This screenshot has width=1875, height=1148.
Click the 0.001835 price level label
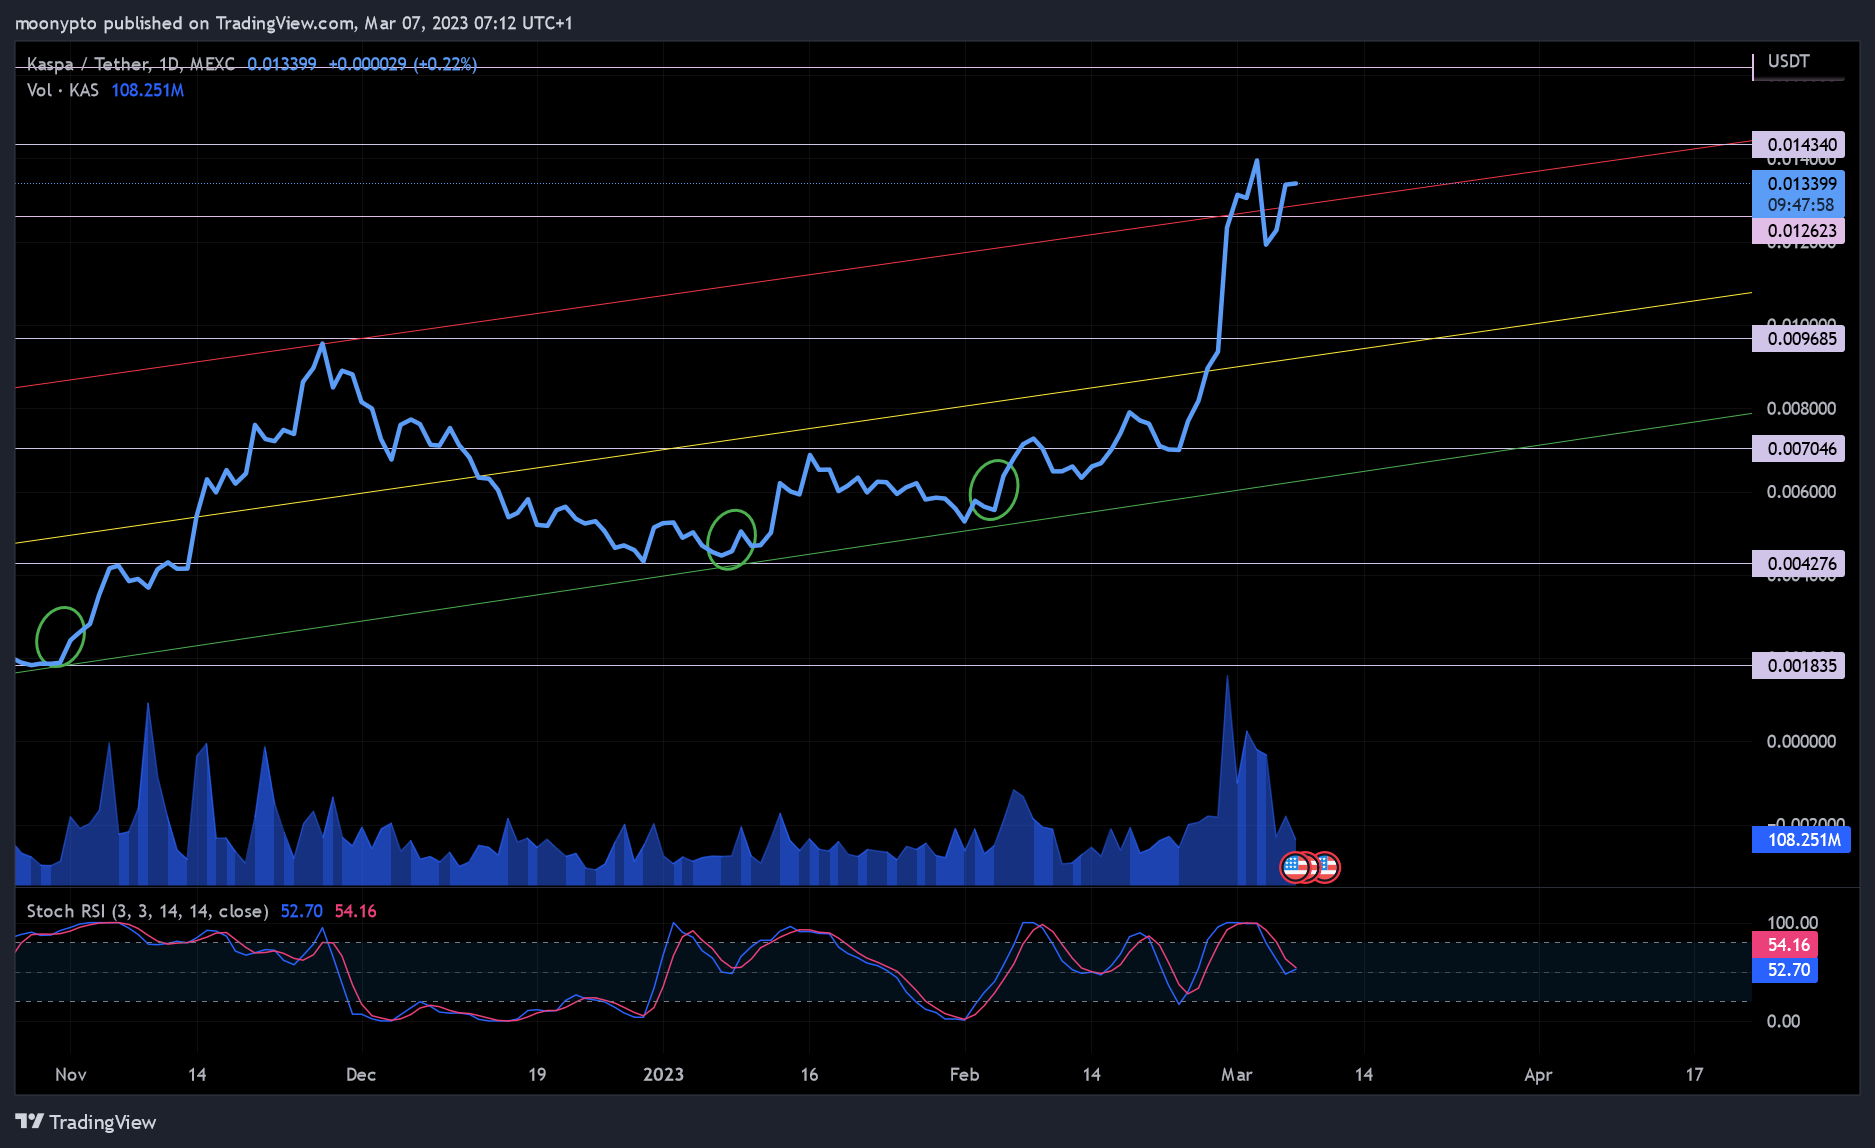1798,666
